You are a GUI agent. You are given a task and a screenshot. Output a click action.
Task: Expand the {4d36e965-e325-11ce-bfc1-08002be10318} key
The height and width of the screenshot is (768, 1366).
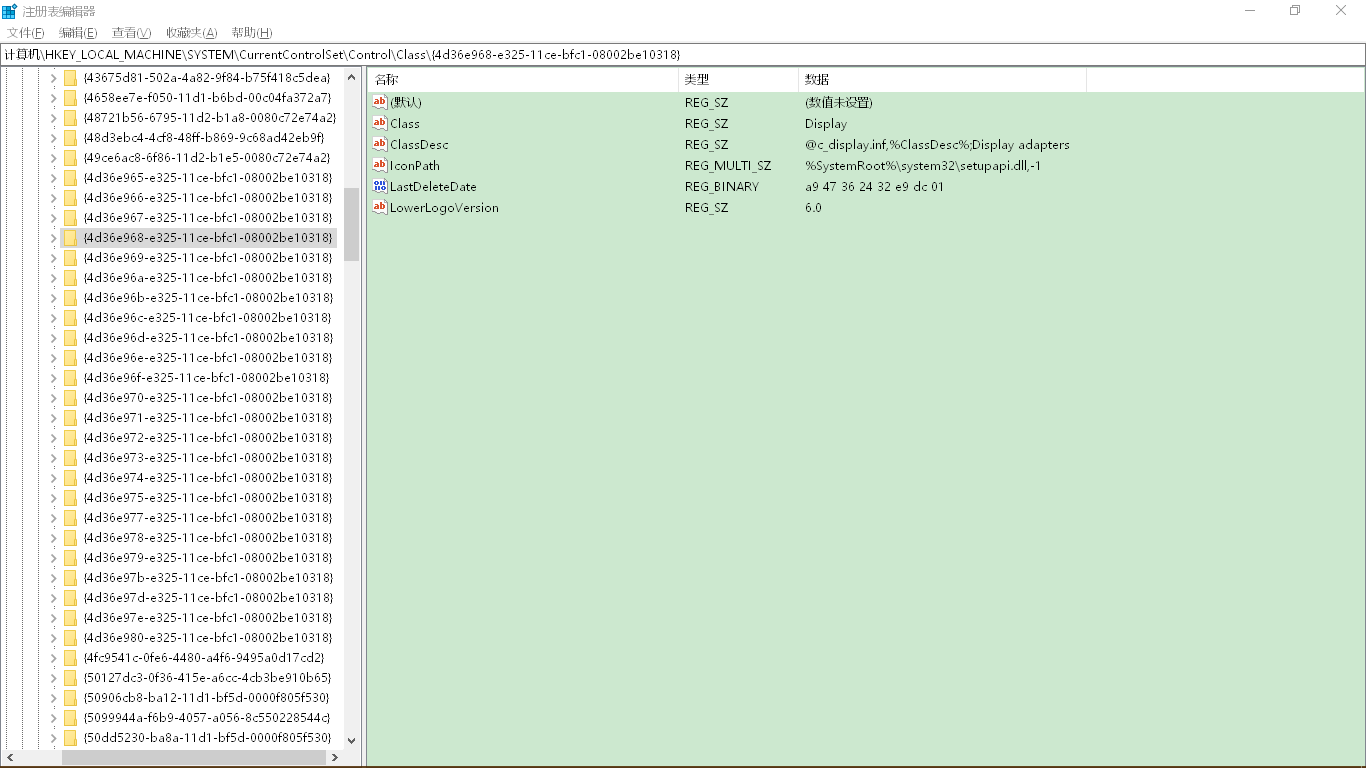point(53,178)
